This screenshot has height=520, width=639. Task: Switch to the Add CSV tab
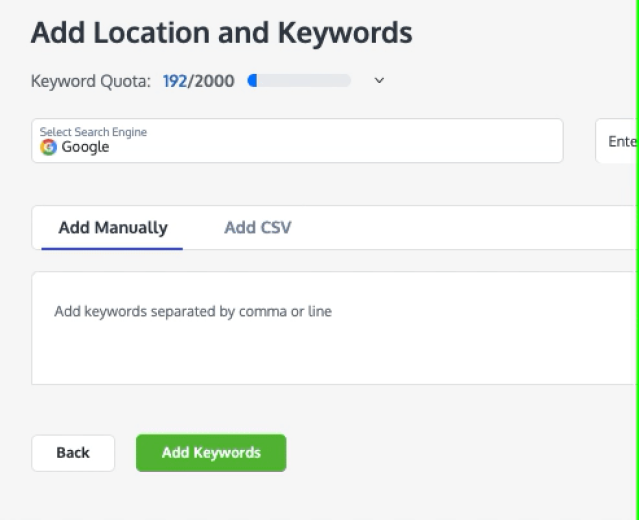[x=258, y=228]
